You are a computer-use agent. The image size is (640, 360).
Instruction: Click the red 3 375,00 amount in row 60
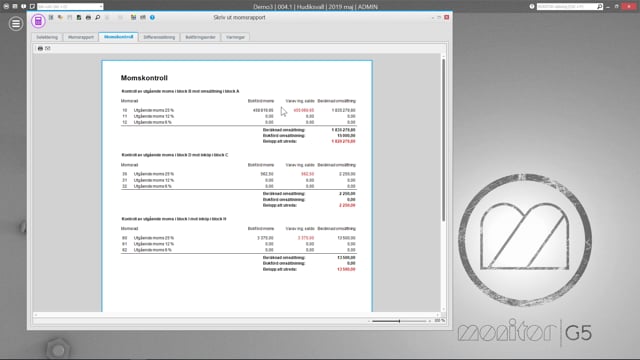tap(306, 238)
